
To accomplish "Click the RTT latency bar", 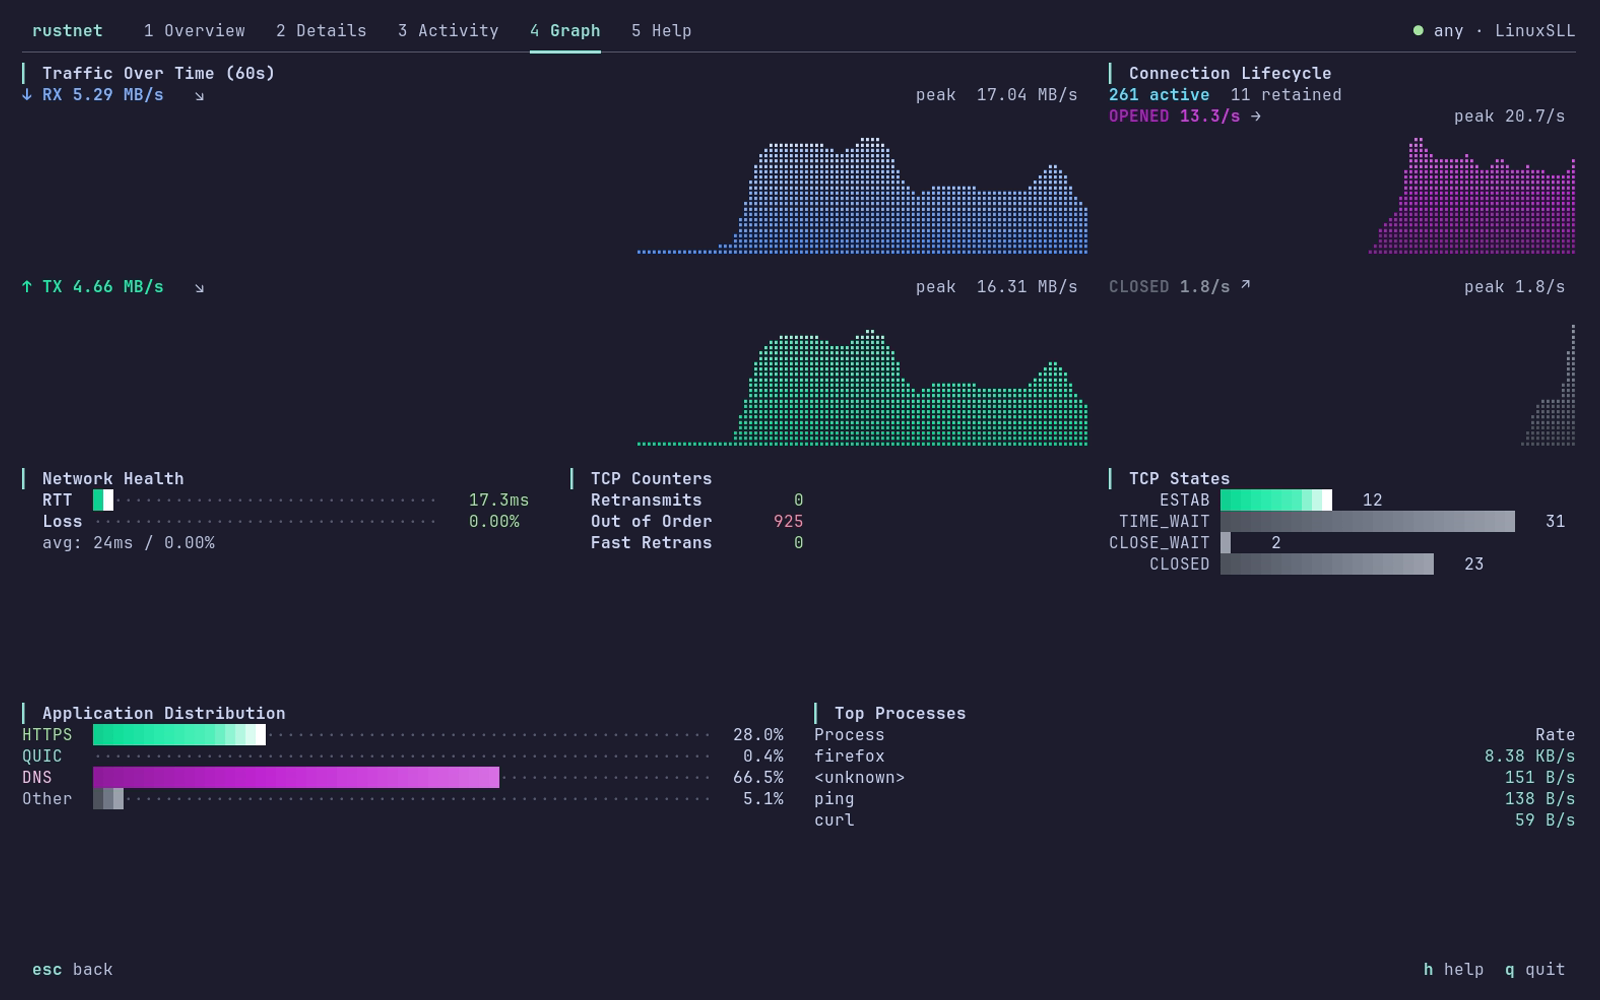I will pyautogui.click(x=103, y=500).
